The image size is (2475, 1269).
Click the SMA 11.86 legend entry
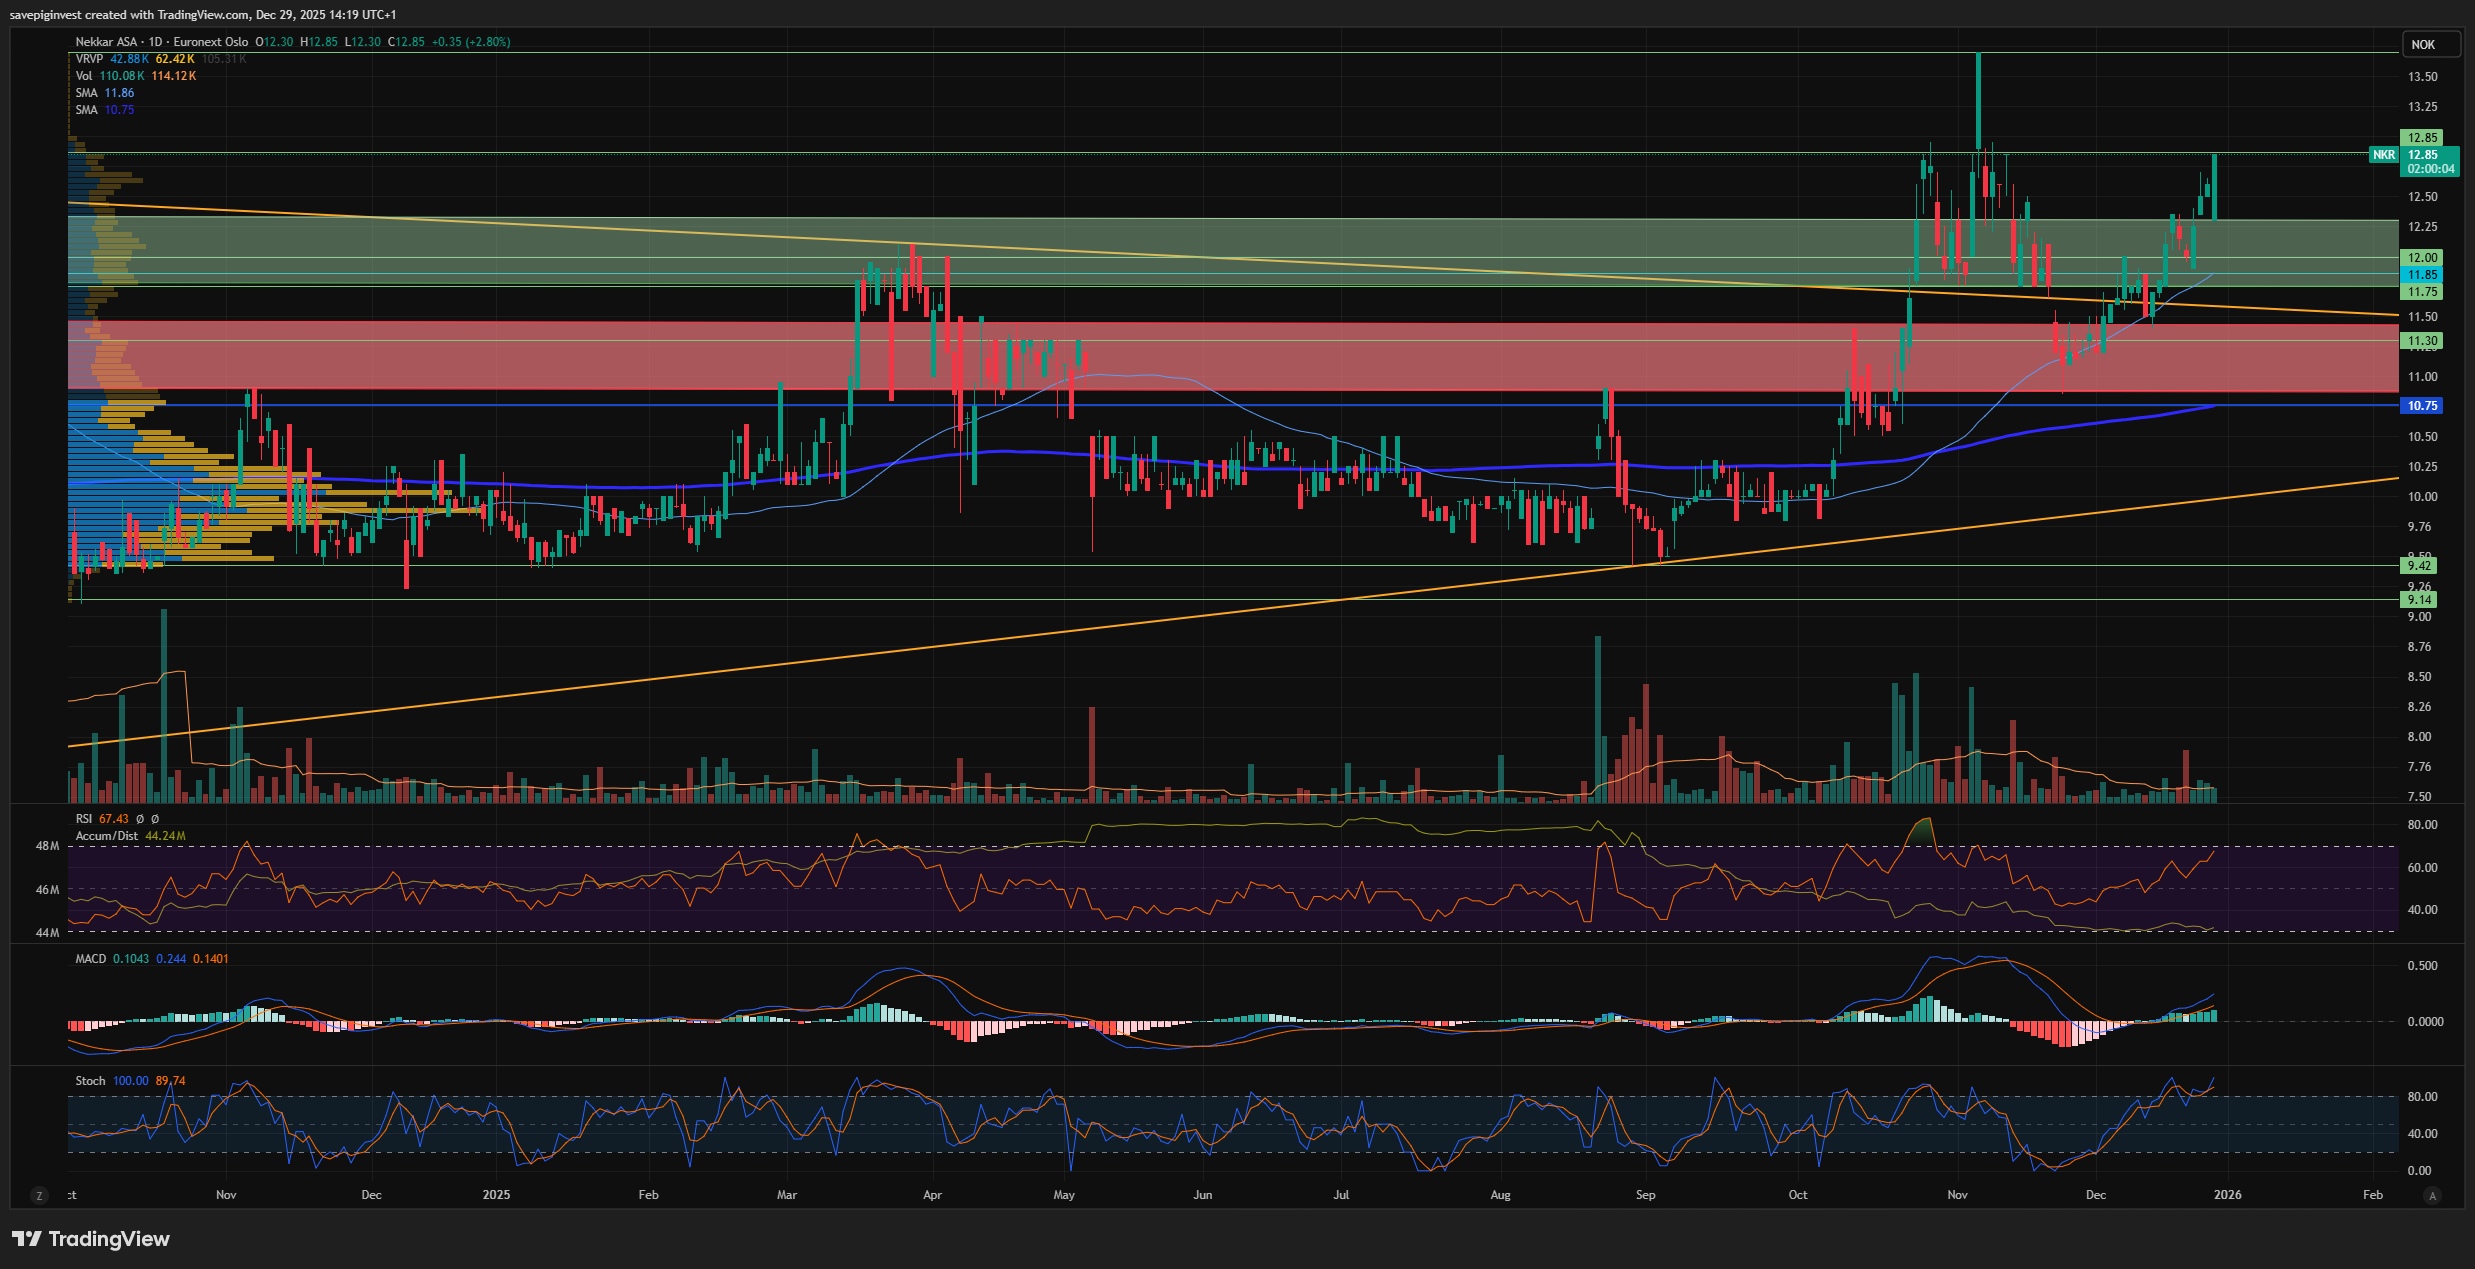(x=104, y=93)
